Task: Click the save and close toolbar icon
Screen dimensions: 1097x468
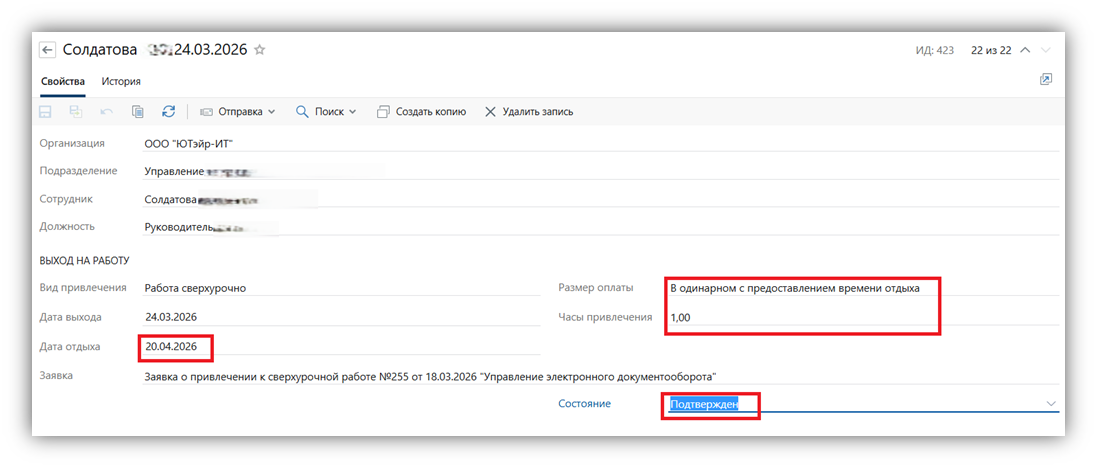Action: click(76, 112)
